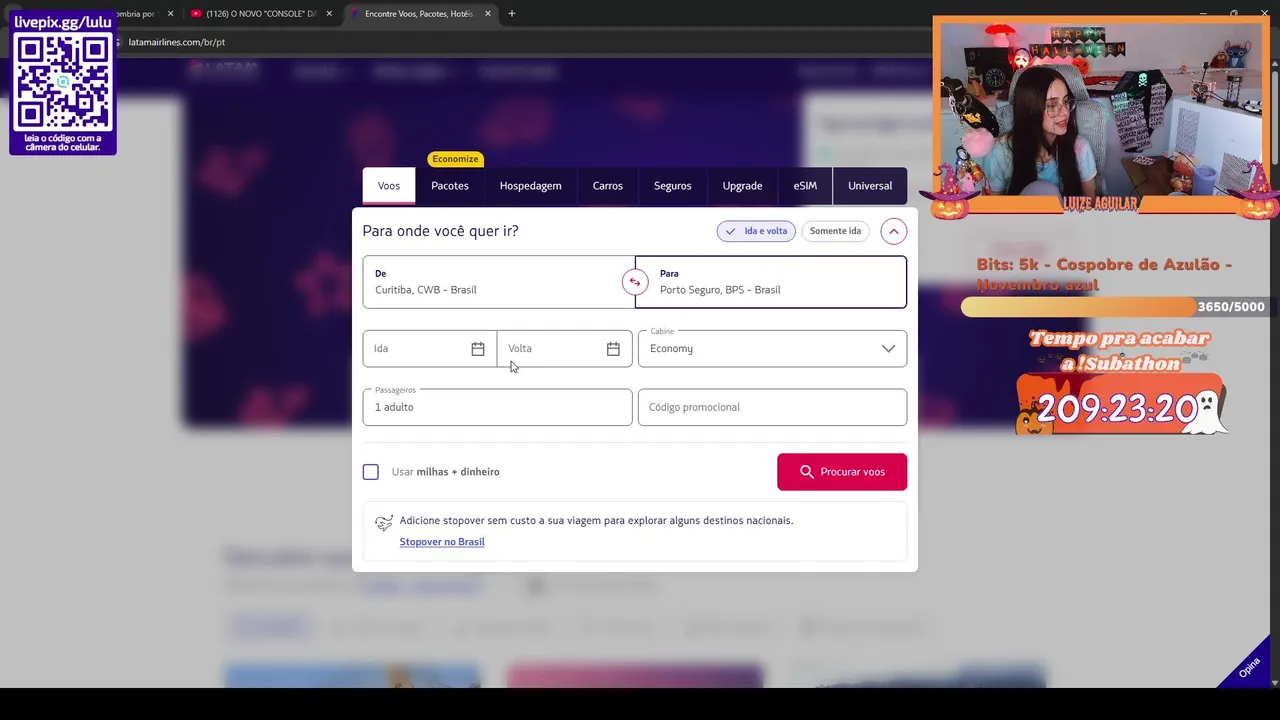
Task: Open the Hospedagem tab
Action: pos(531,186)
